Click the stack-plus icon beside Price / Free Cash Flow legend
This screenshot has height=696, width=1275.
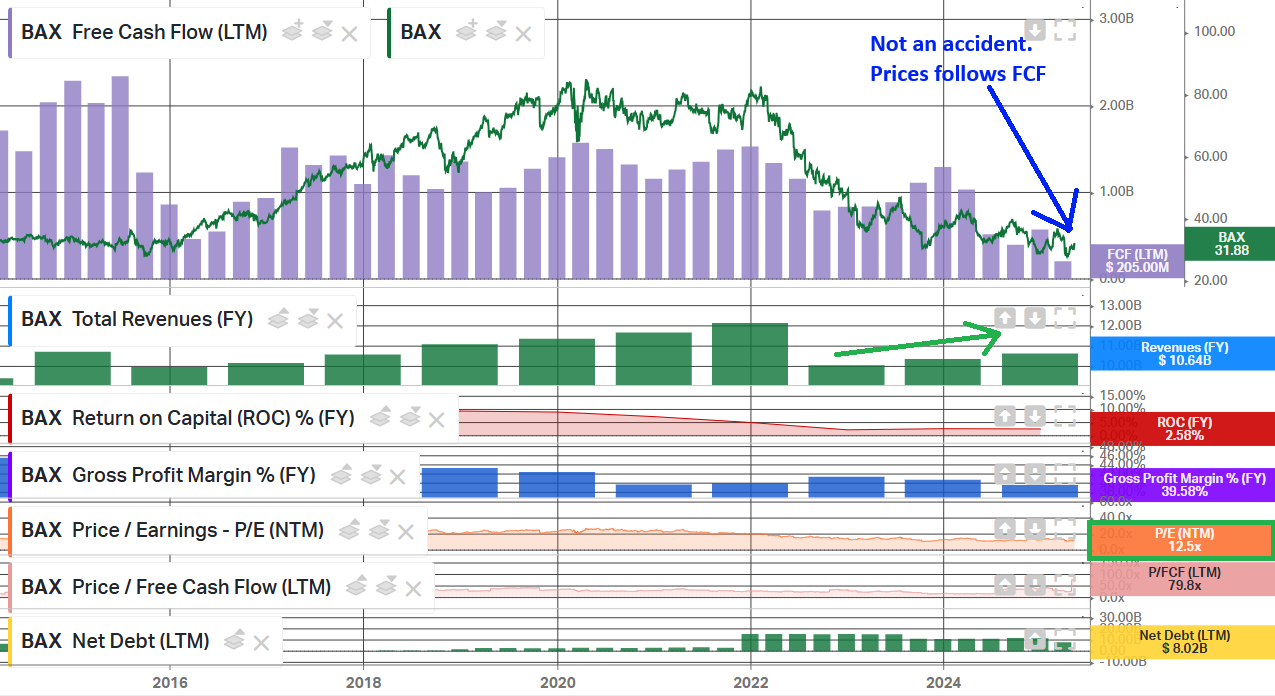pos(356,587)
